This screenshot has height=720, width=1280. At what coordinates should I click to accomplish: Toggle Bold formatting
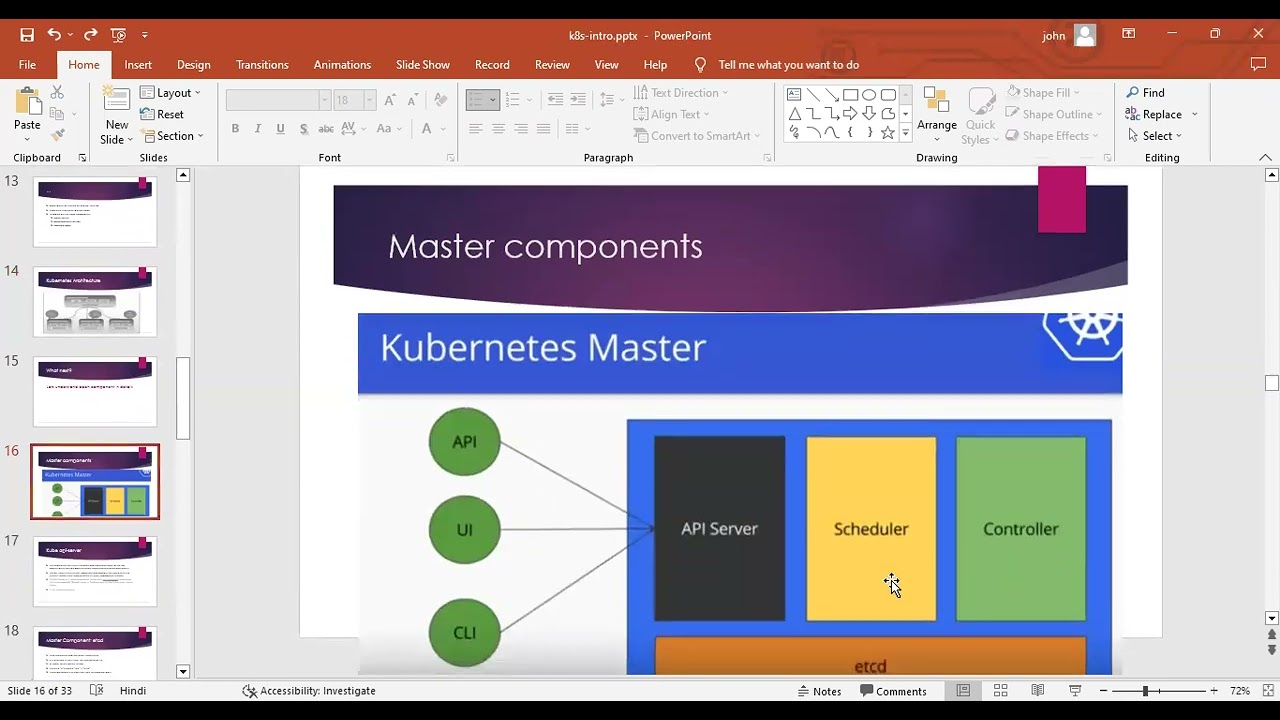[235, 129]
